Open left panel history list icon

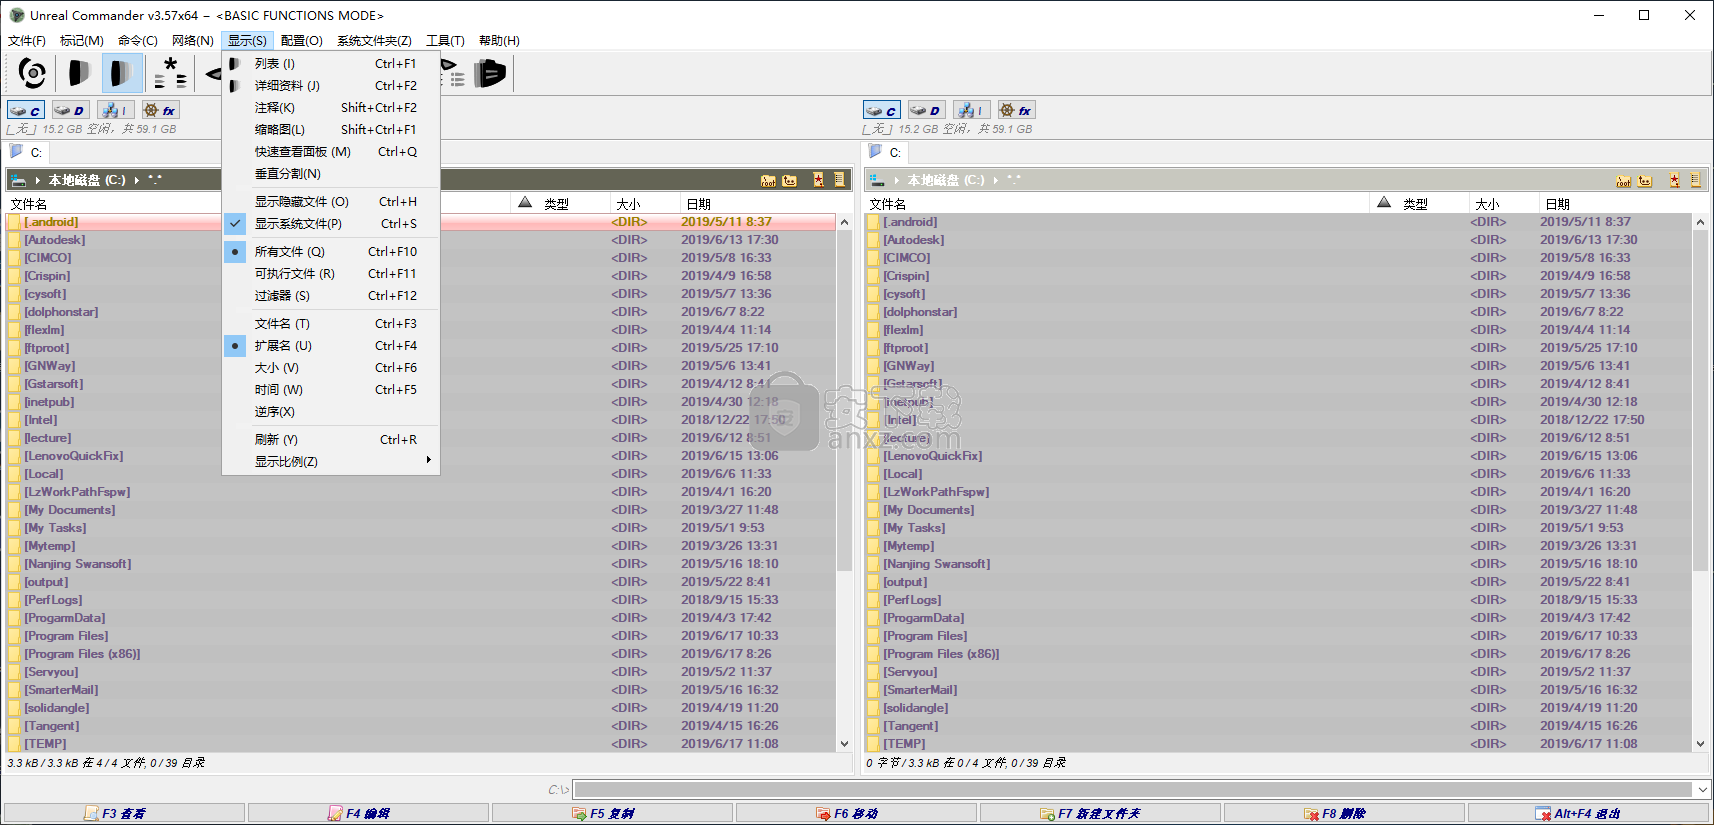pyautogui.click(x=840, y=180)
